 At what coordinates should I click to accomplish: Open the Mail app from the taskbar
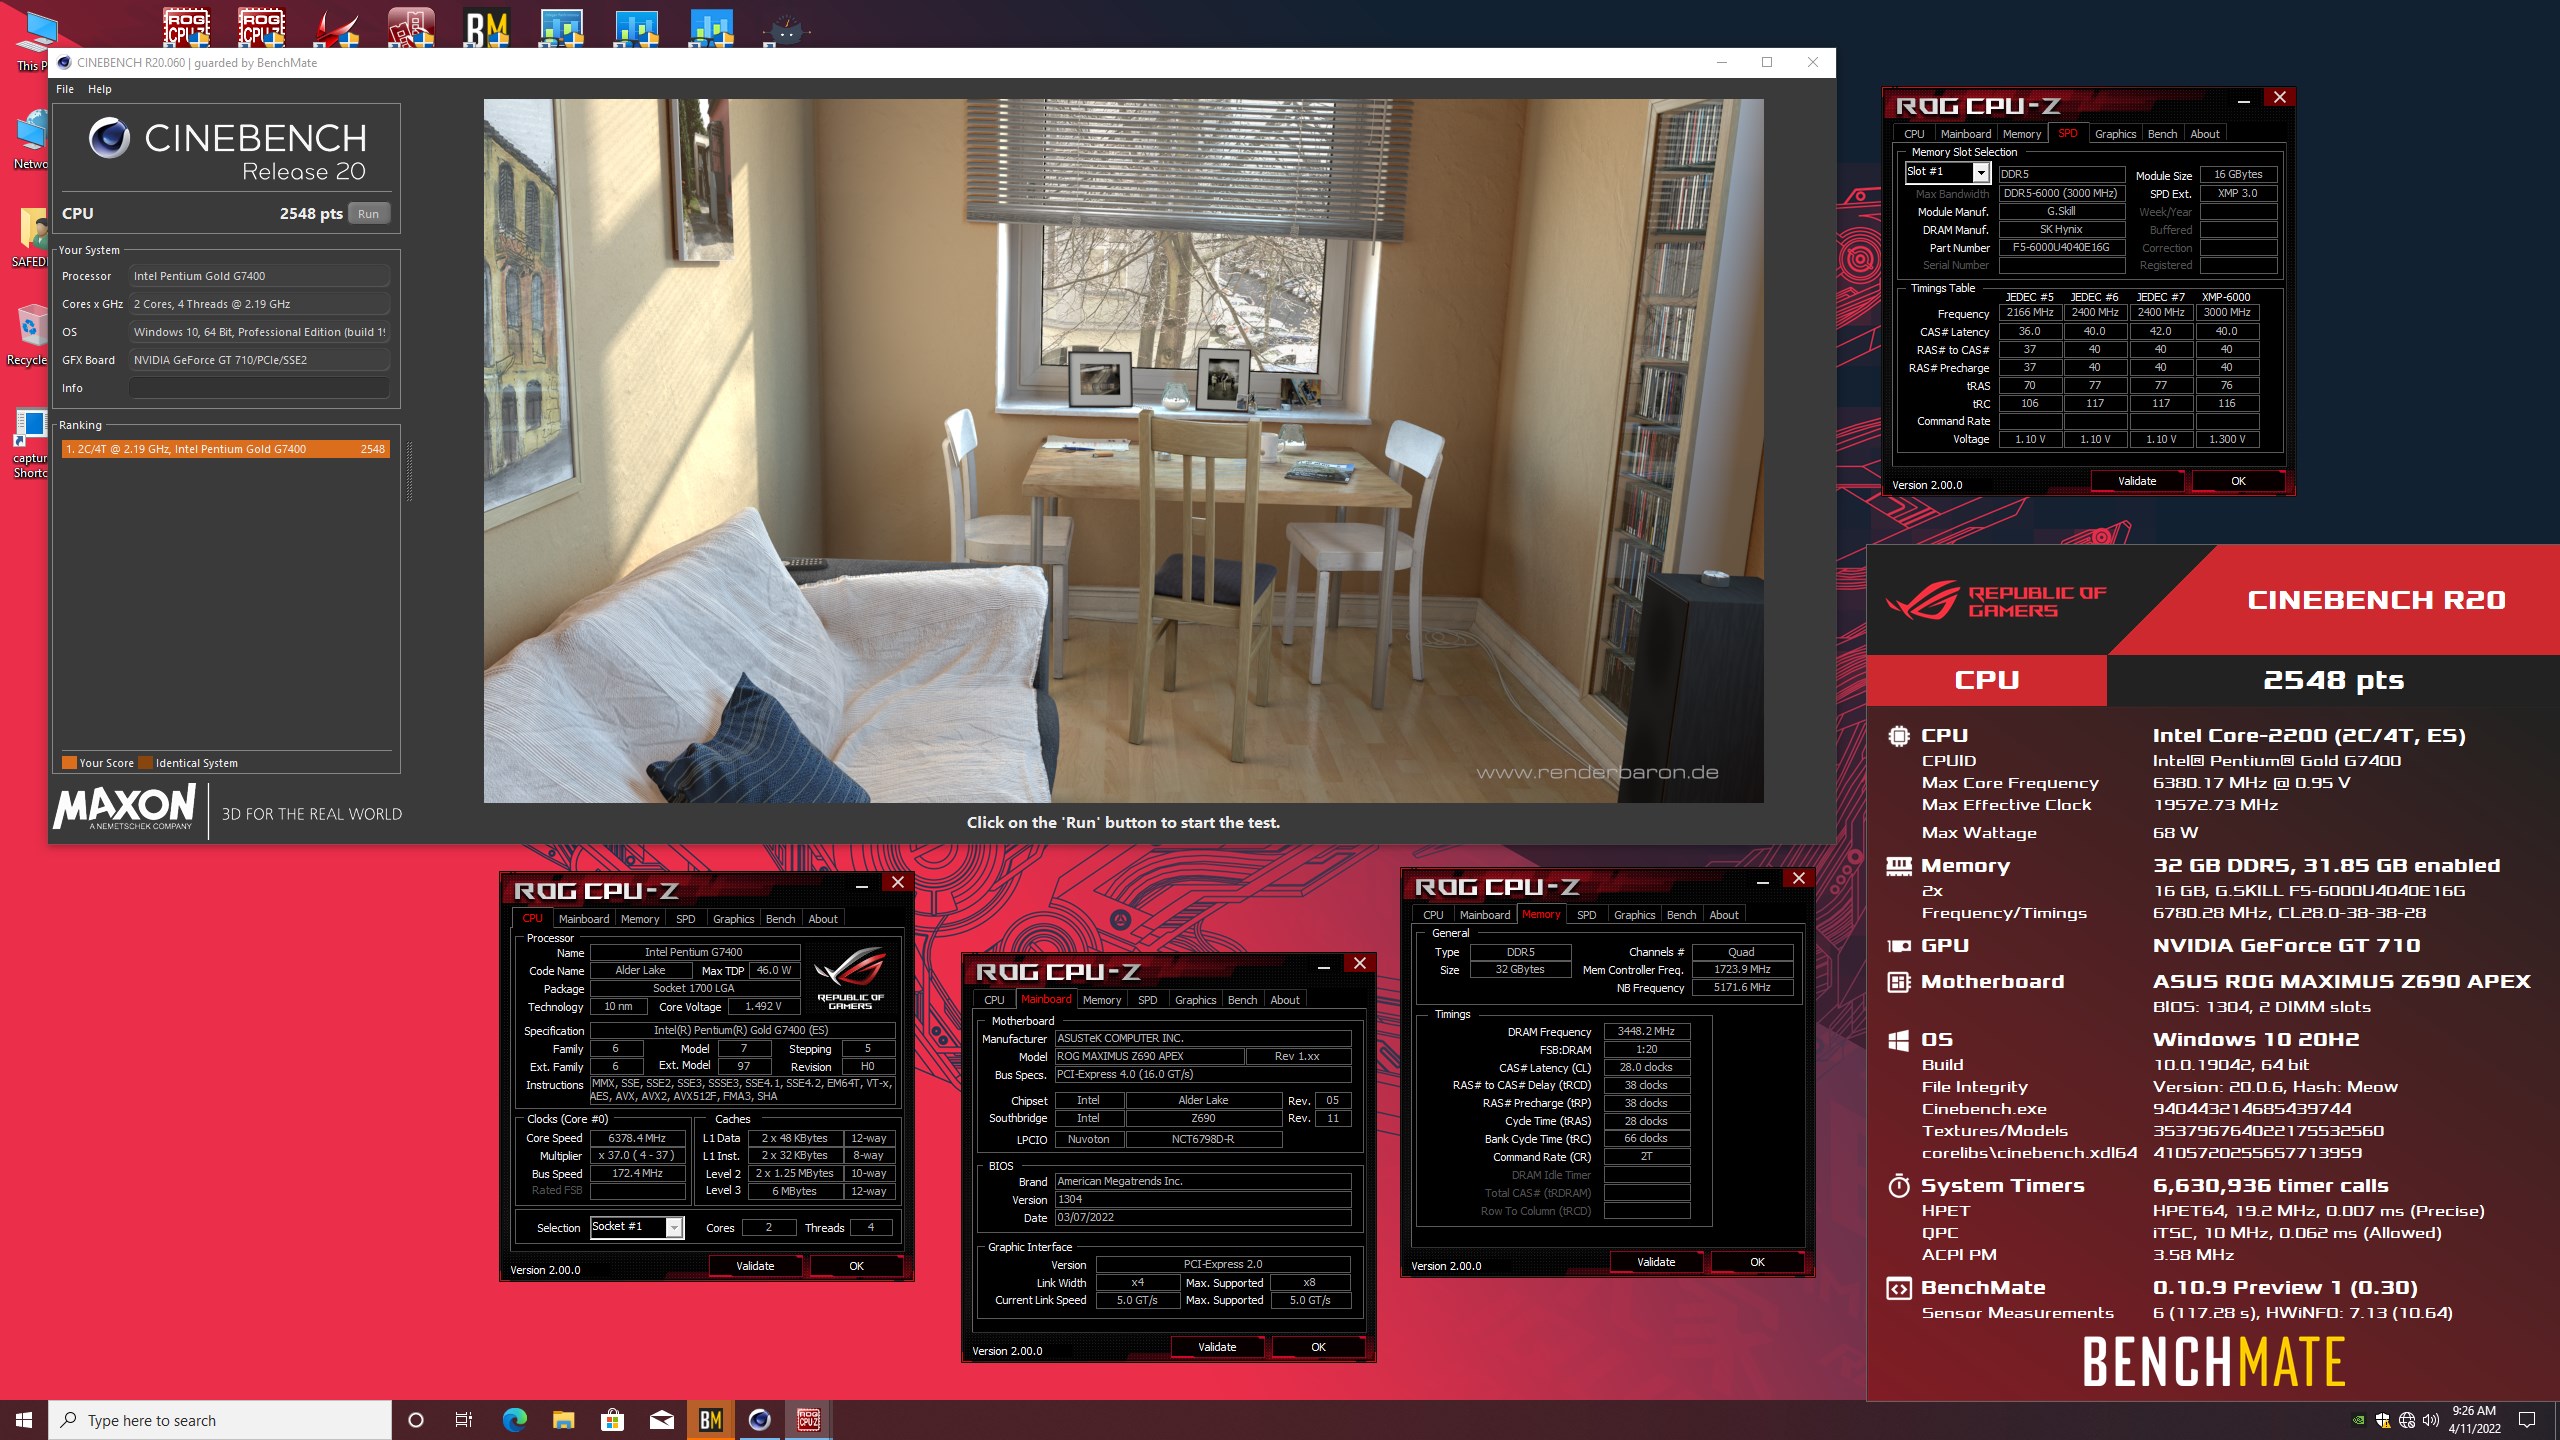(662, 1420)
